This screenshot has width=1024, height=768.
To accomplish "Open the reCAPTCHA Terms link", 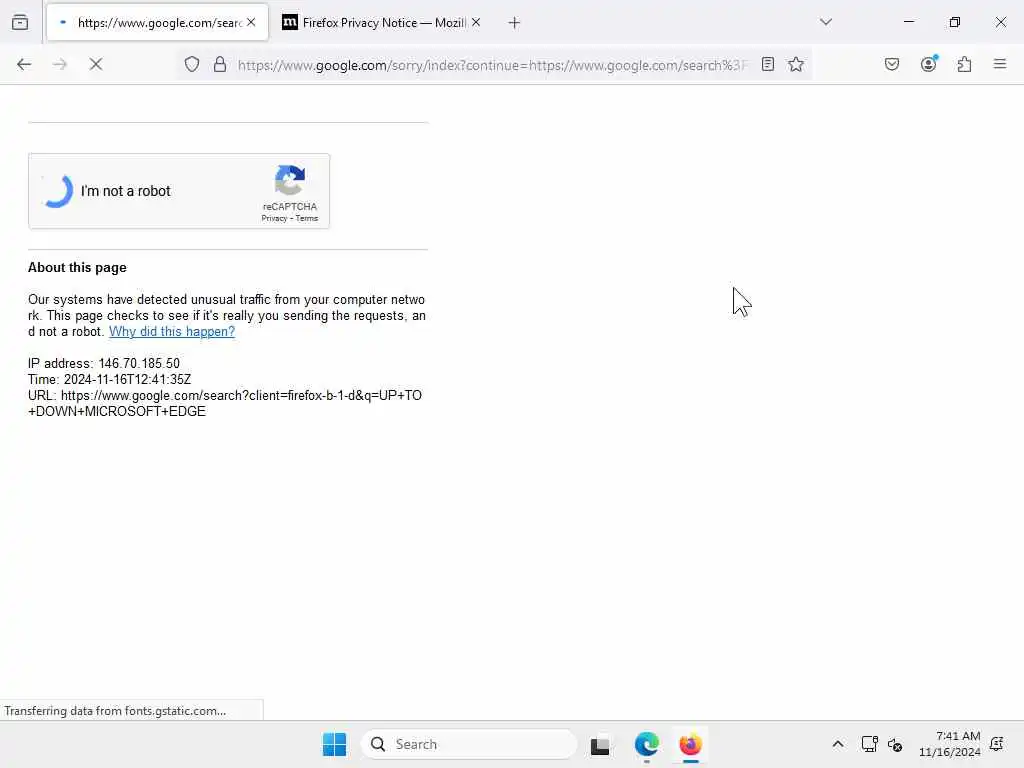I will (307, 219).
